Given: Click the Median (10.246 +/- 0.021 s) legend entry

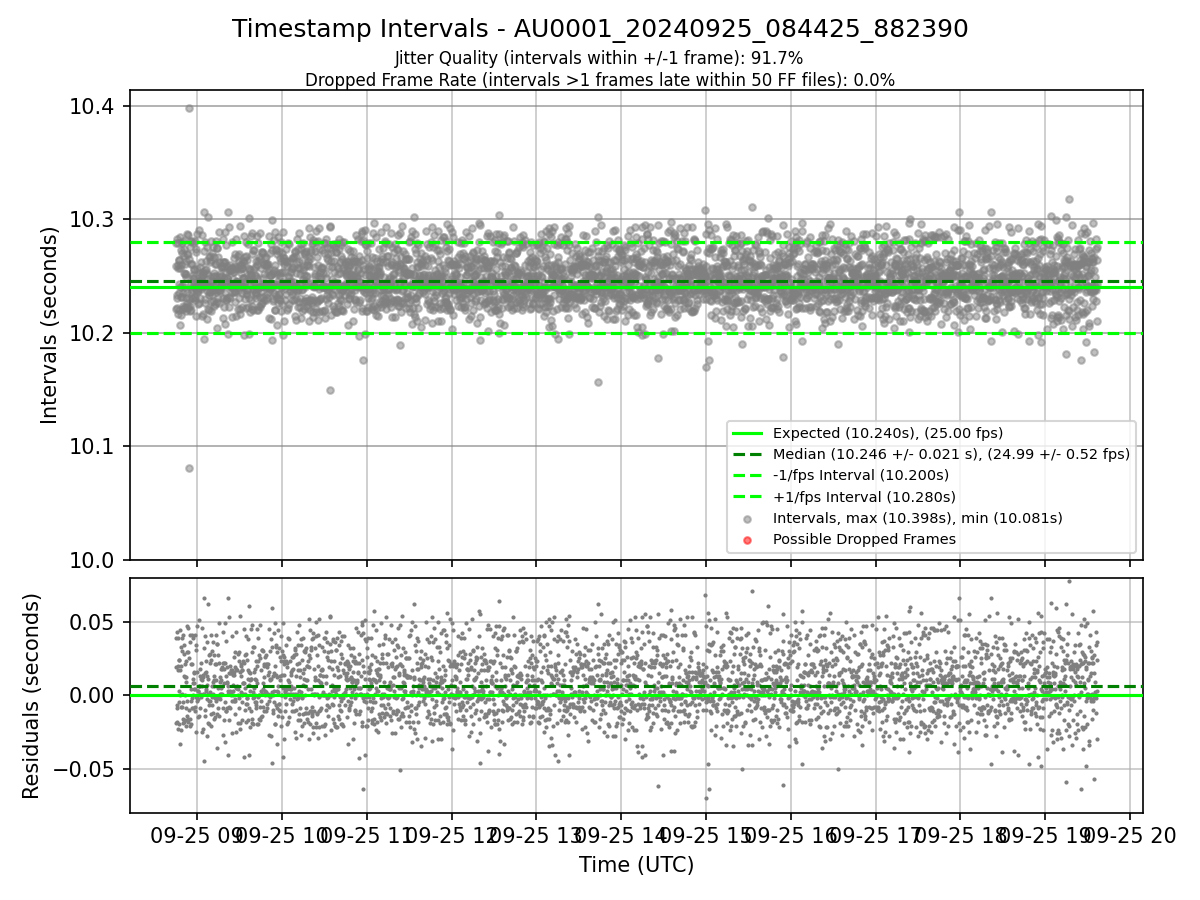Looking at the screenshot, I should pos(951,454).
